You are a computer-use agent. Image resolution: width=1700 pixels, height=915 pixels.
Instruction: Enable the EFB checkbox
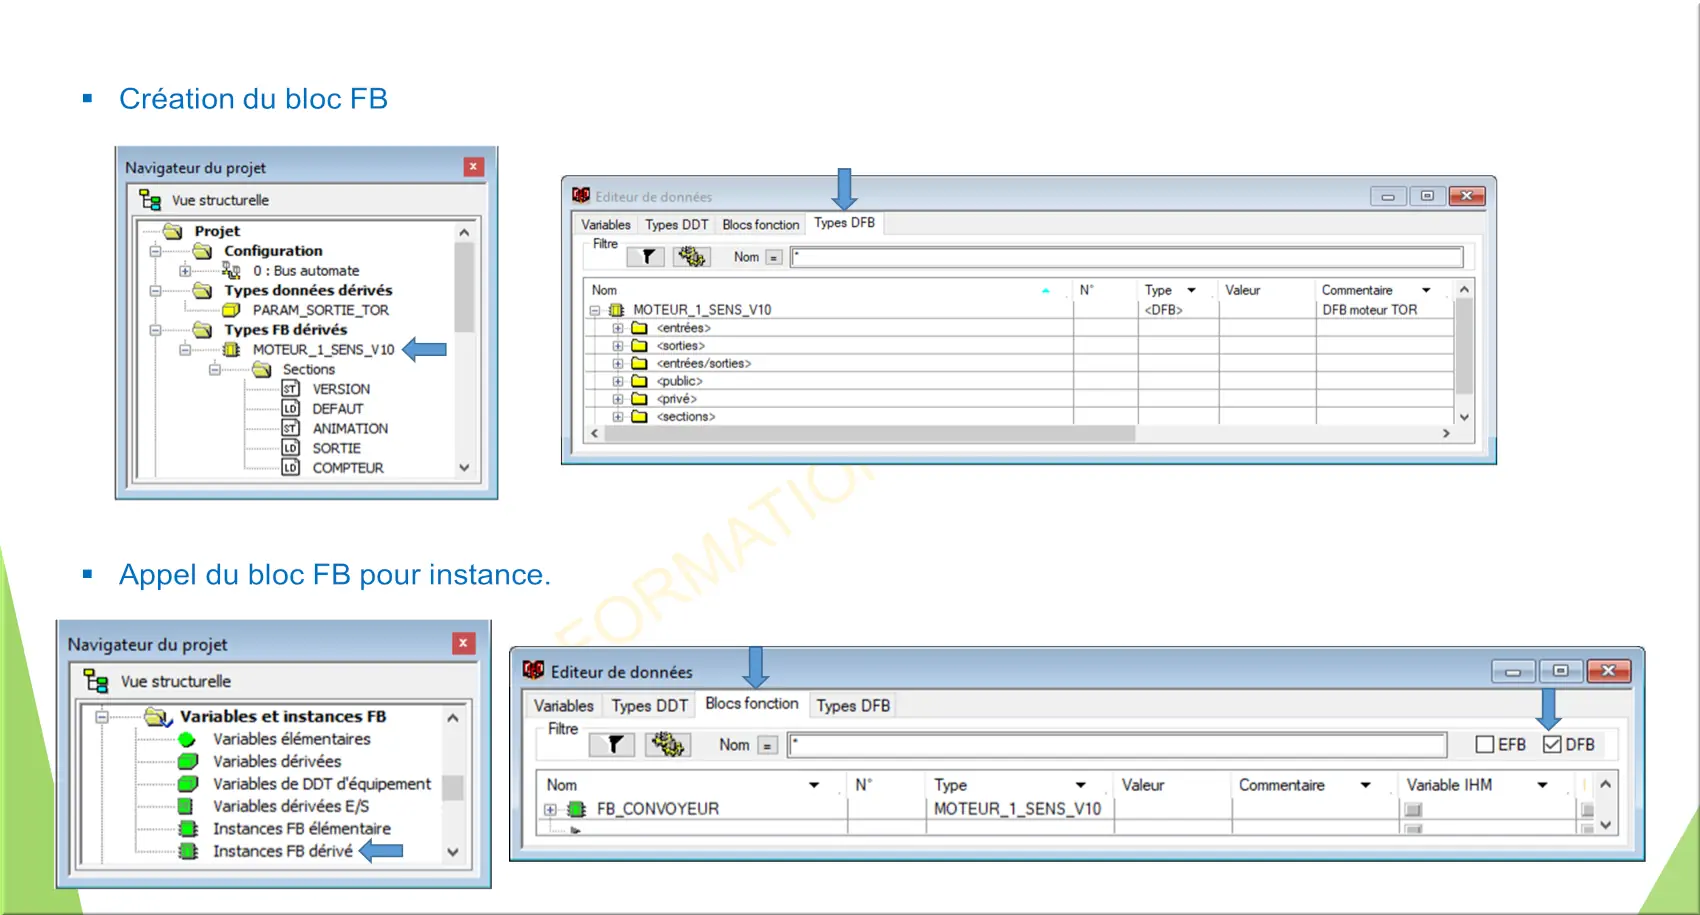coord(1485,744)
